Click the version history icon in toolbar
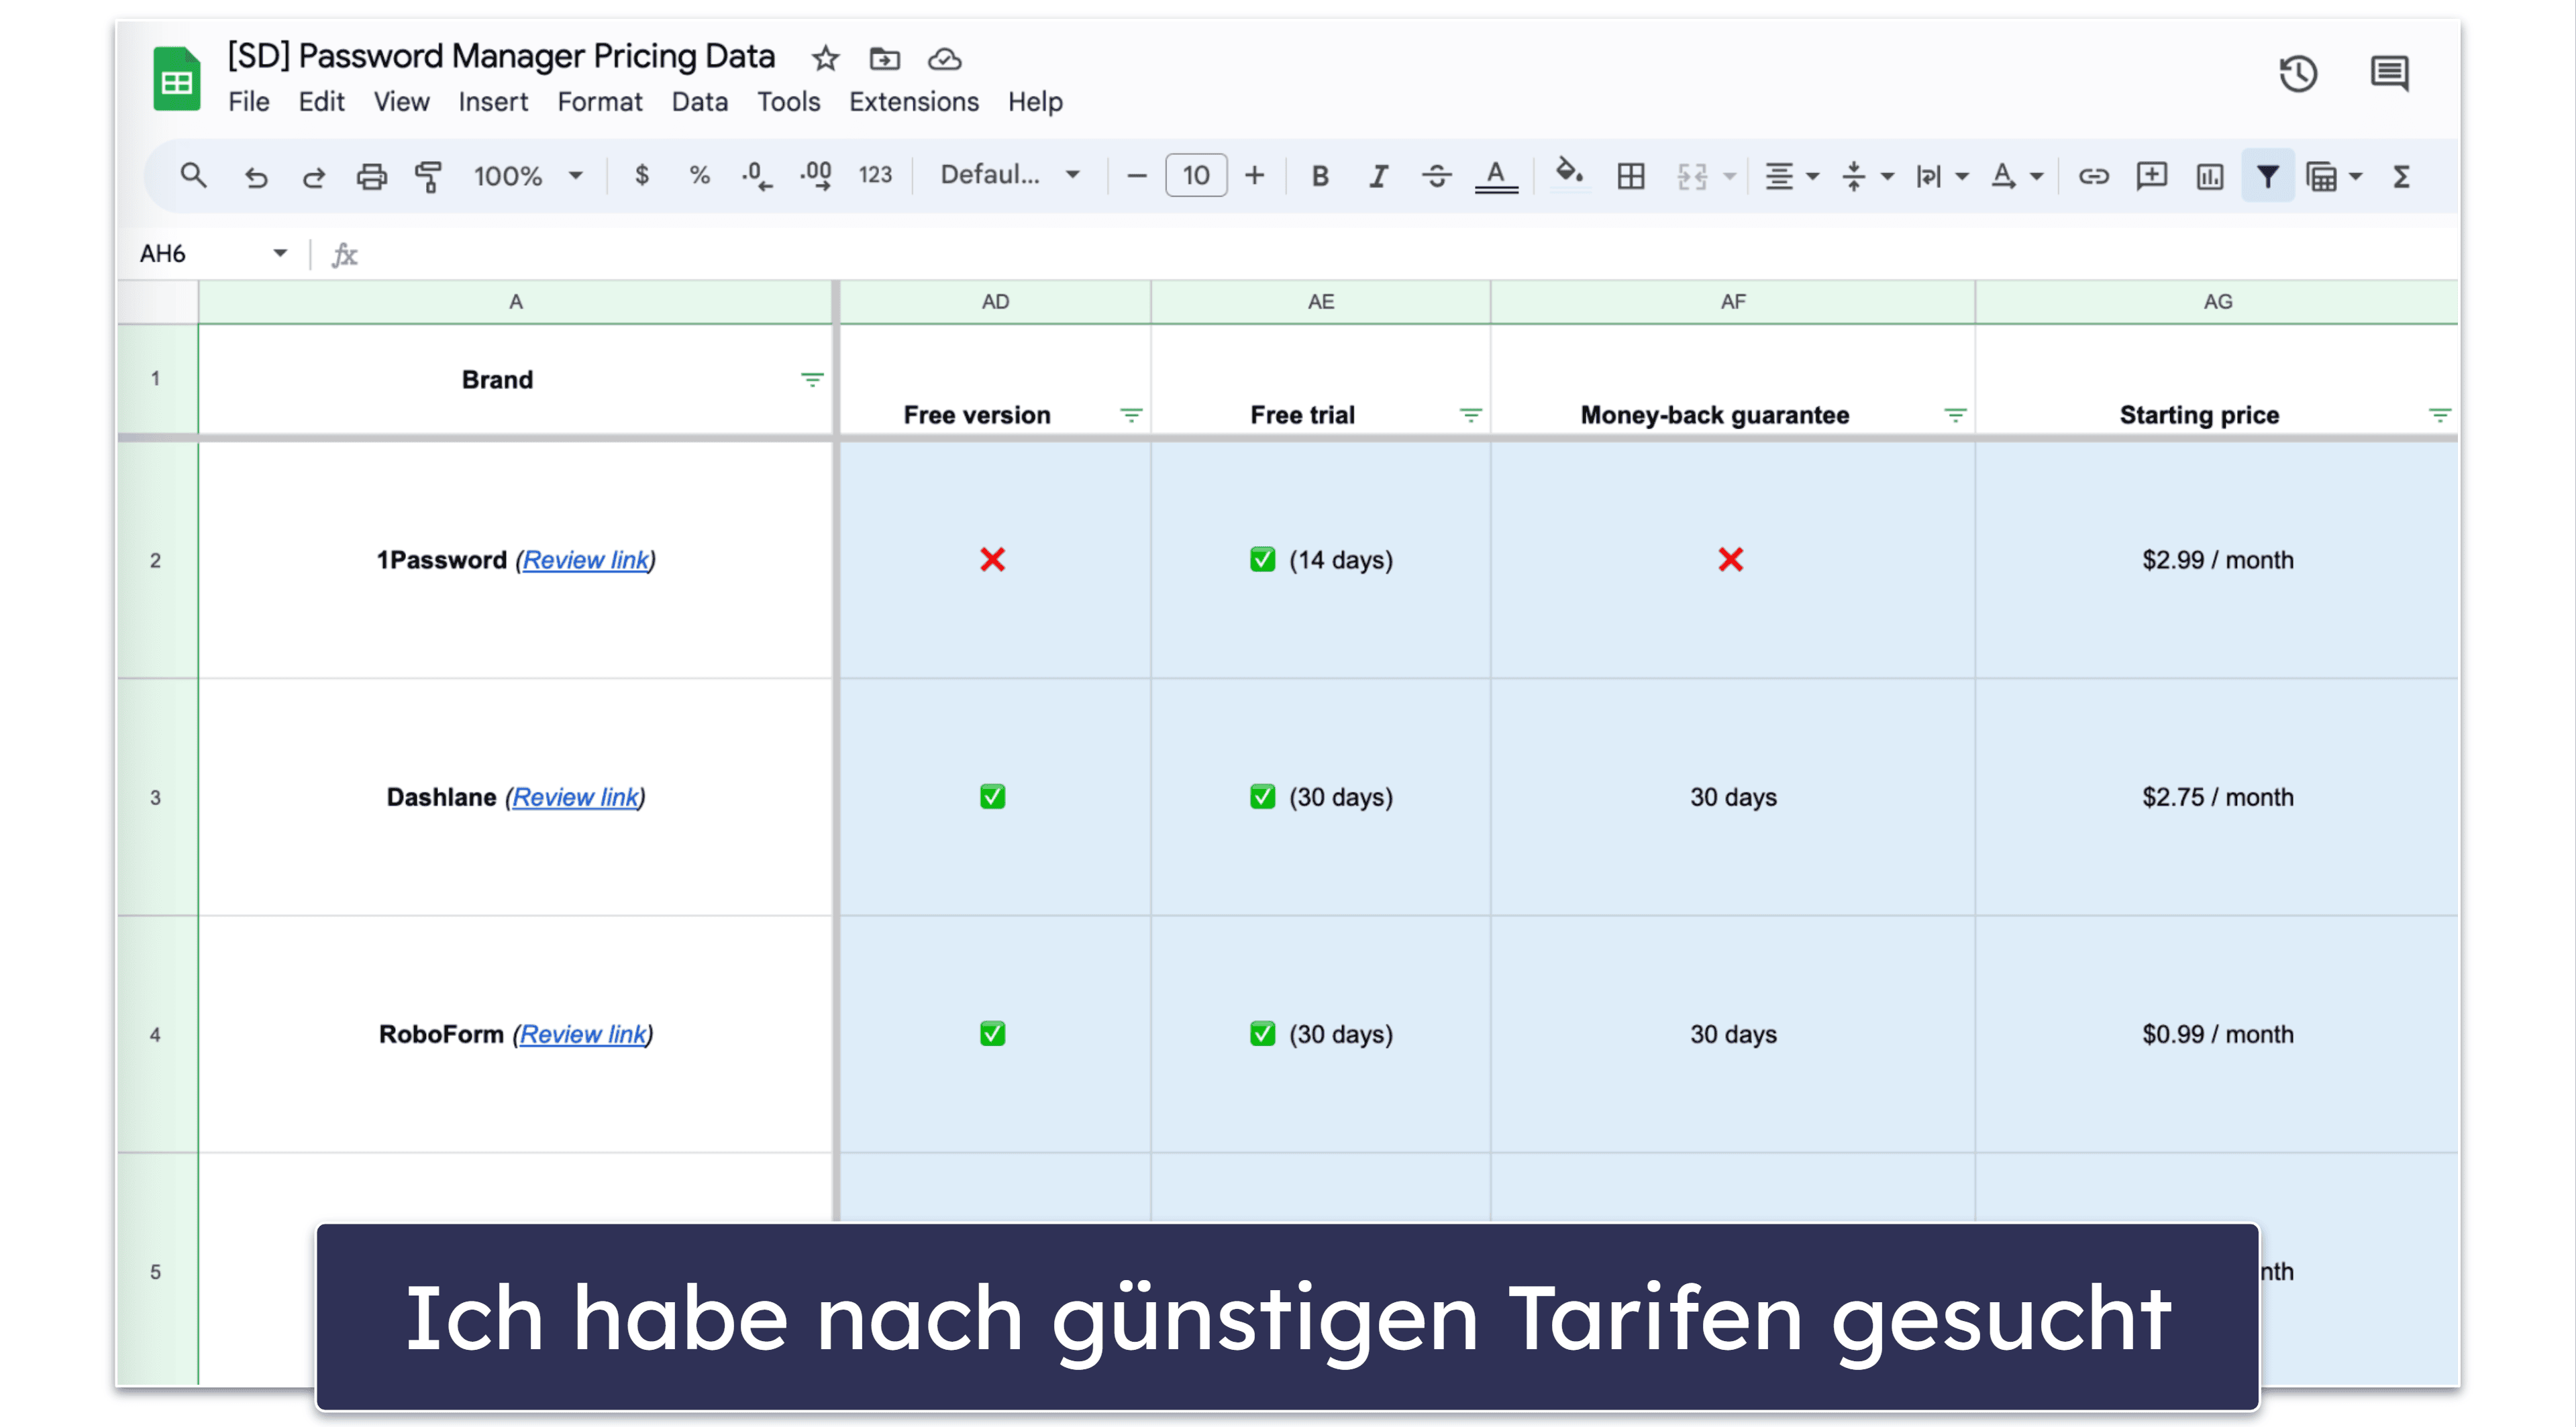The height and width of the screenshot is (1427, 2576). click(x=2297, y=70)
